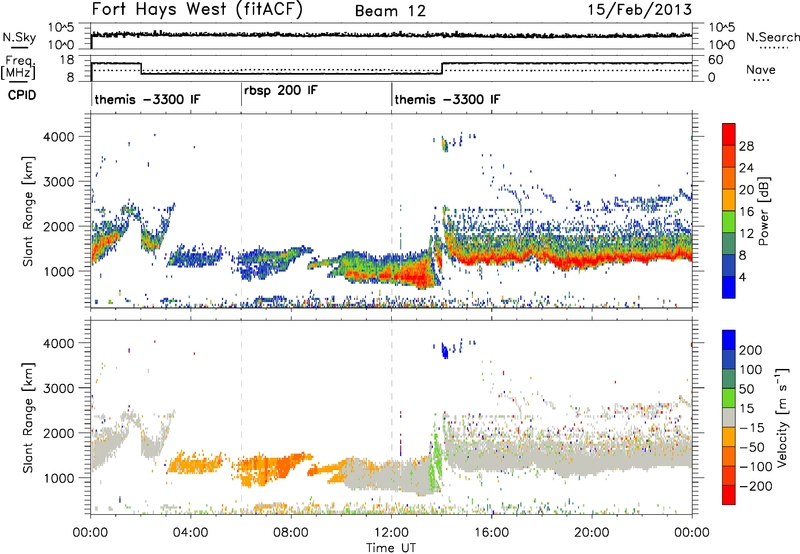
Task: Click the green velocity streak near 14:00
Action: click(436, 462)
